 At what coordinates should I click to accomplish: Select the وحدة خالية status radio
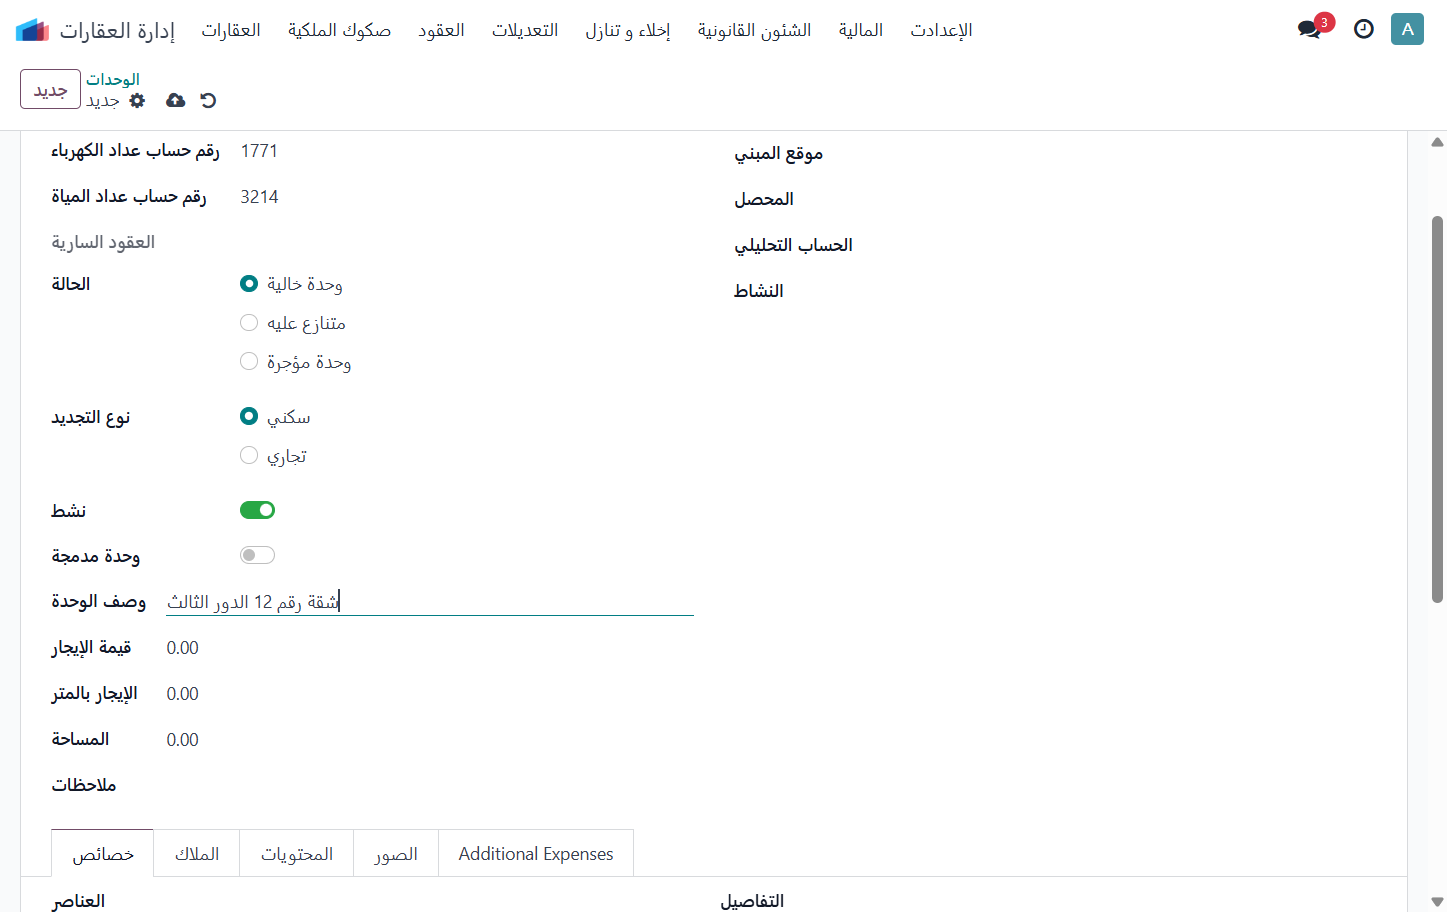[249, 284]
